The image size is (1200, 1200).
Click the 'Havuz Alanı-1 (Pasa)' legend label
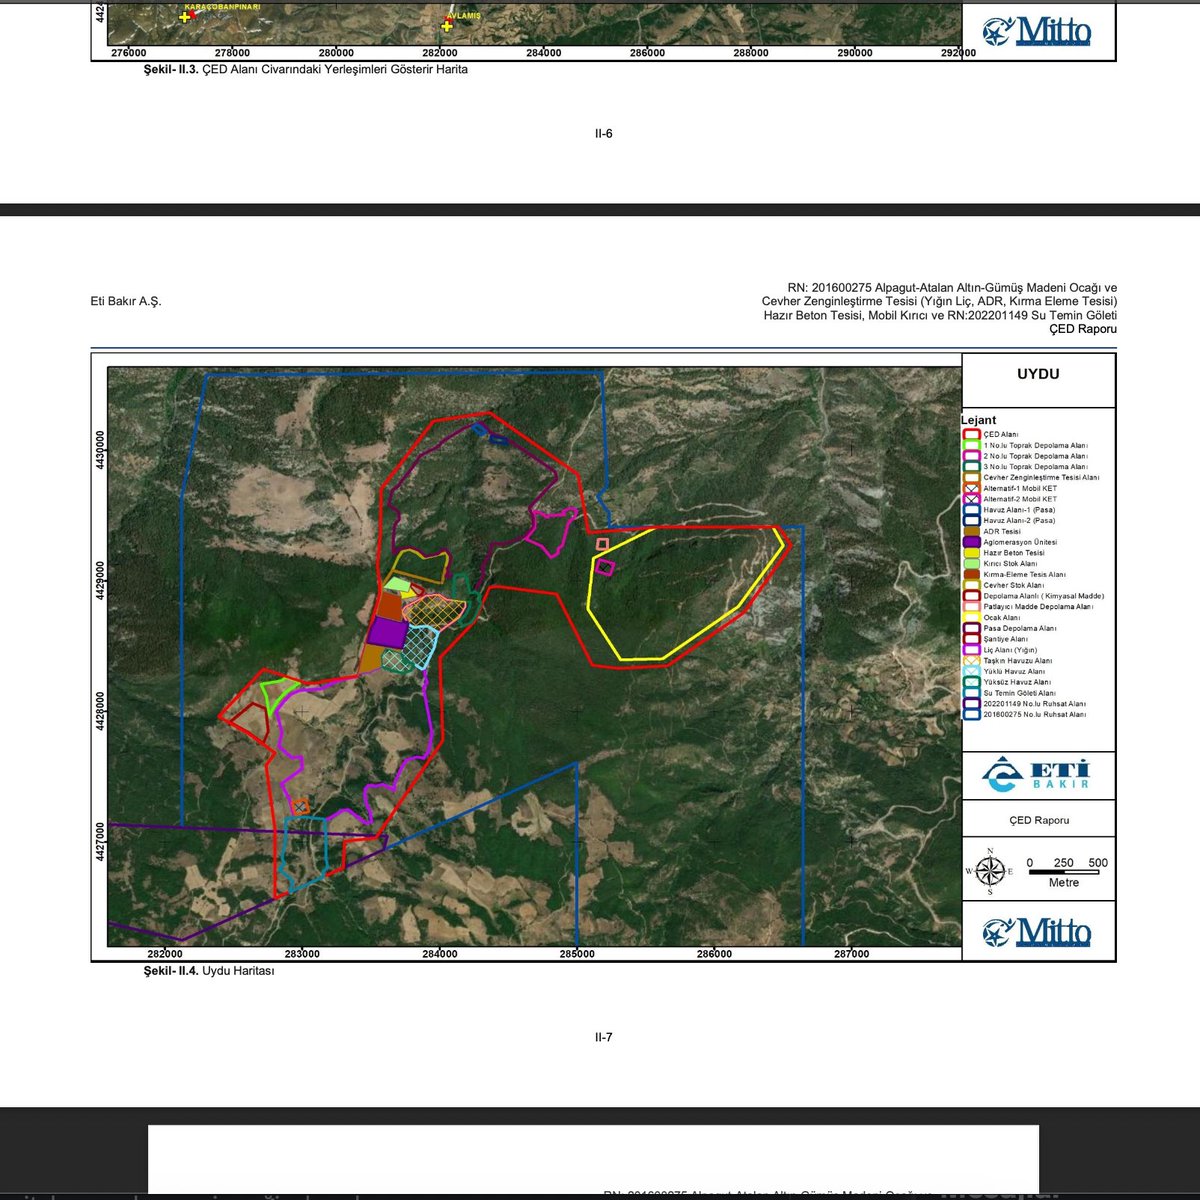pos(1019,510)
